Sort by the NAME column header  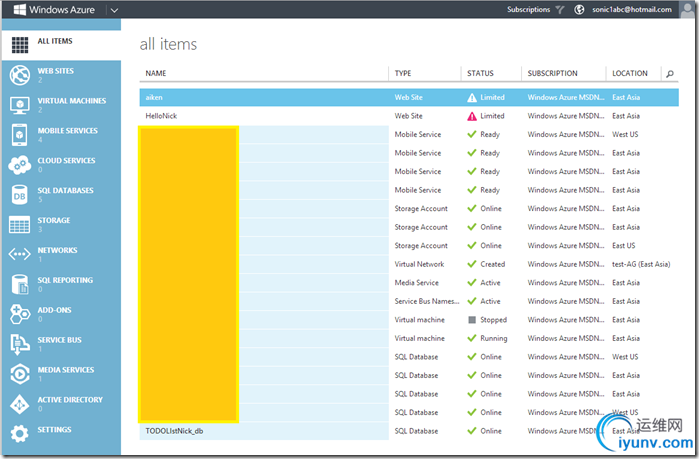156,74
